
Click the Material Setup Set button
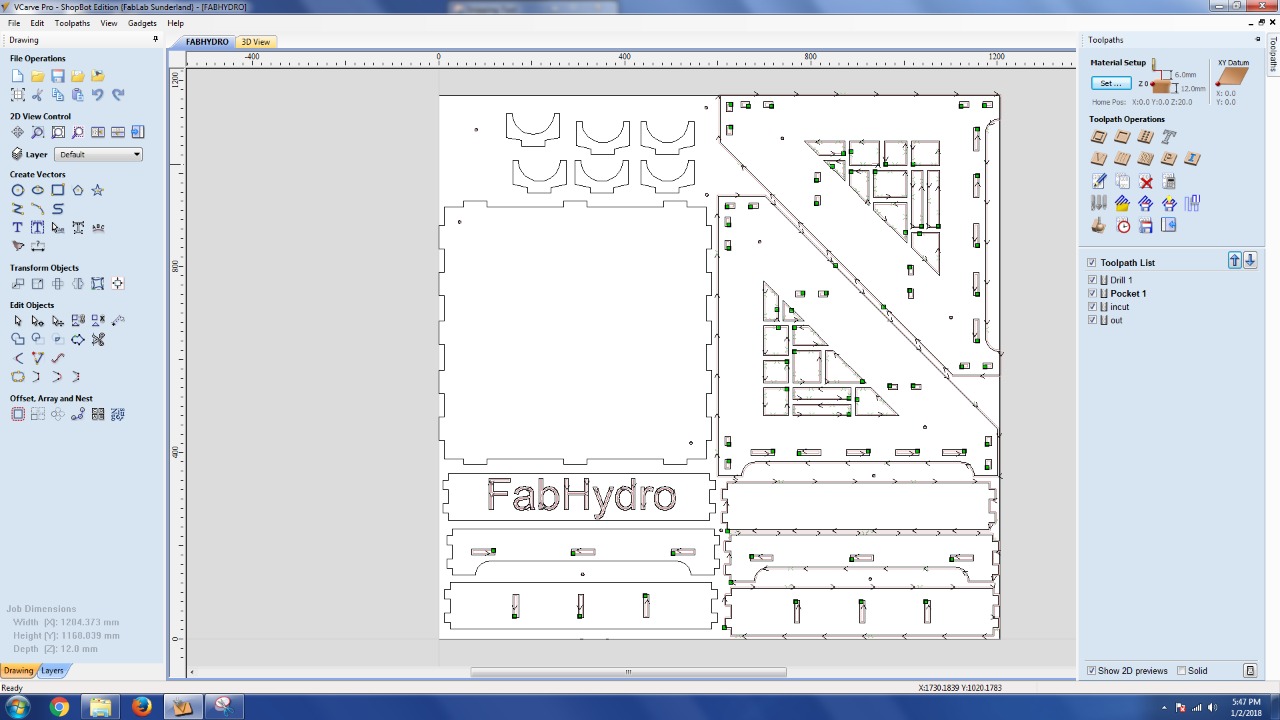pos(1111,83)
